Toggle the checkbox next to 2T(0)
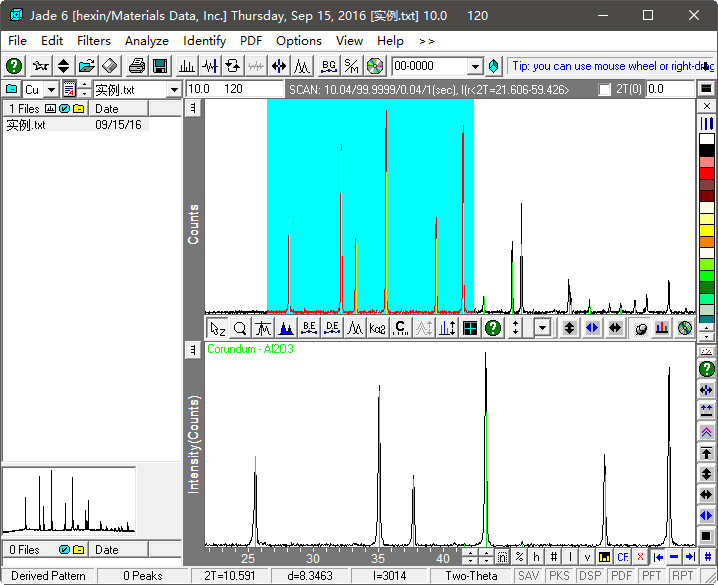The image size is (718, 585). (x=604, y=89)
